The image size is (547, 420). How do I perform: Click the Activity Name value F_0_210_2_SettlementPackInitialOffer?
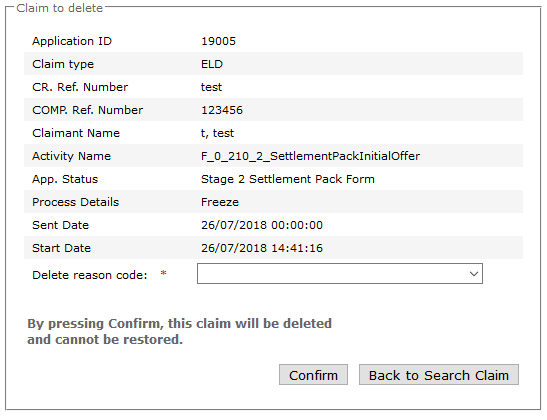(x=310, y=156)
